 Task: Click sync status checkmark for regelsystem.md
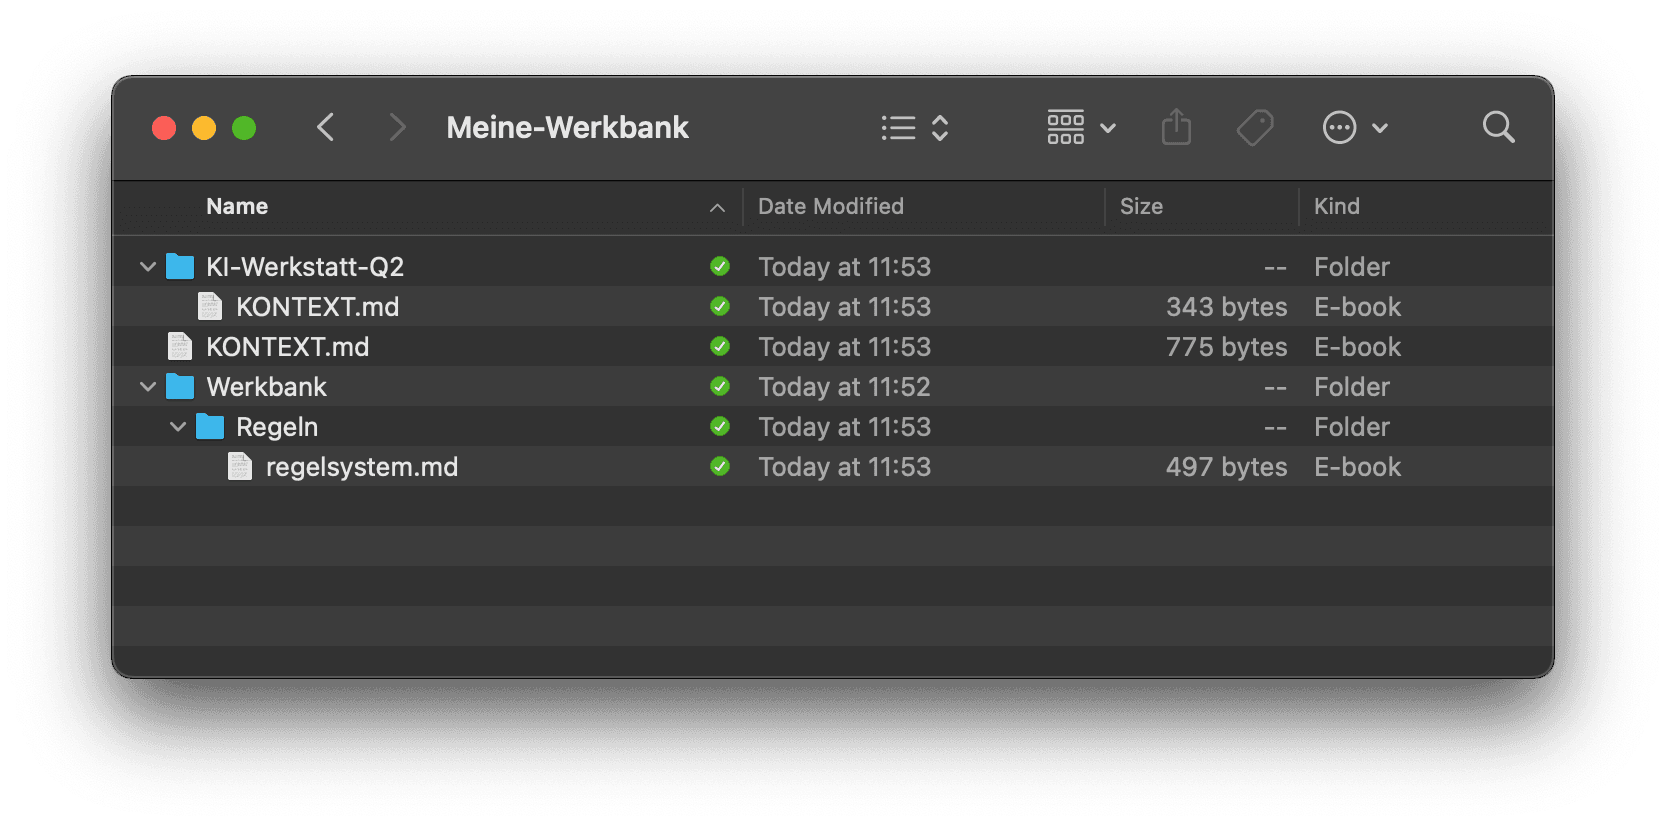tap(720, 466)
